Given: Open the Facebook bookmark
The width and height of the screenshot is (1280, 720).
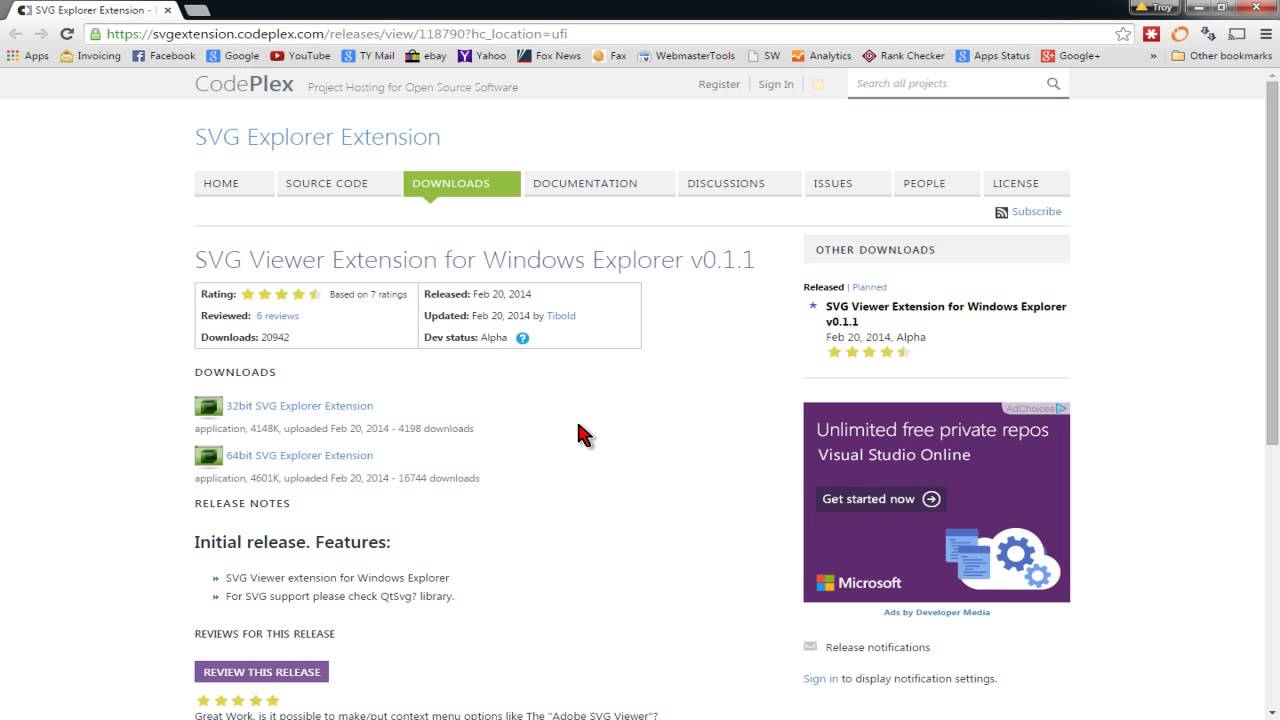Looking at the screenshot, I should pos(164,56).
